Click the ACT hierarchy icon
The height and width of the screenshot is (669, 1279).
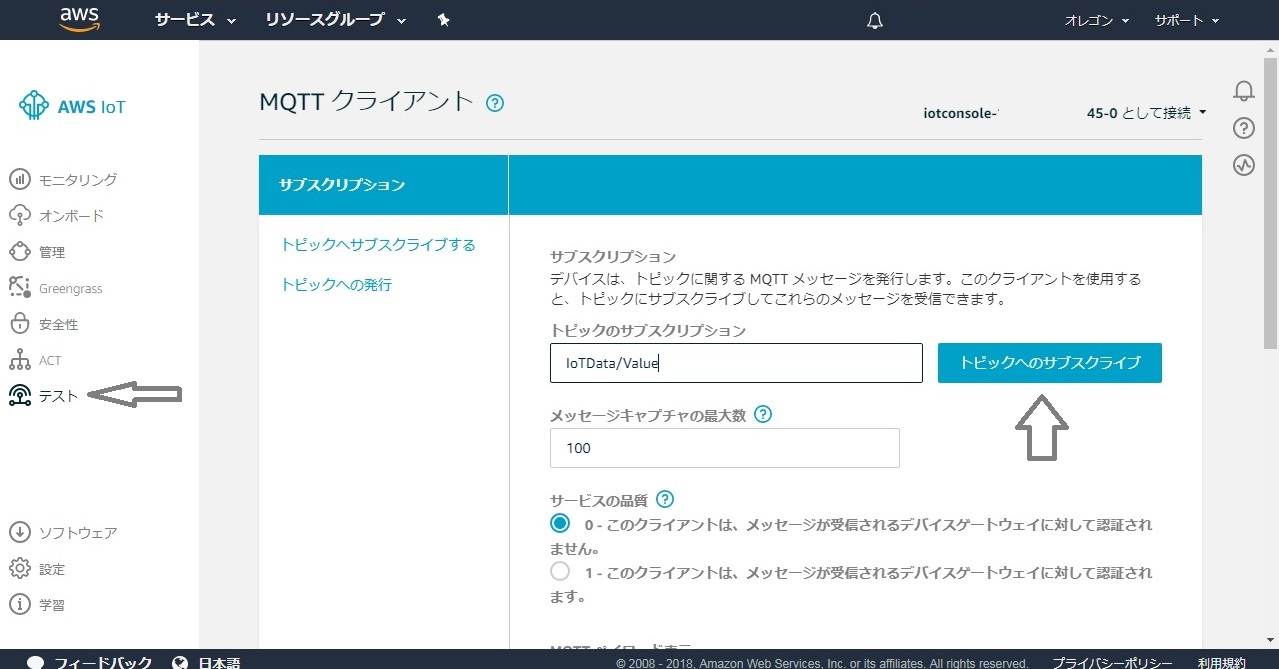[x=19, y=360]
